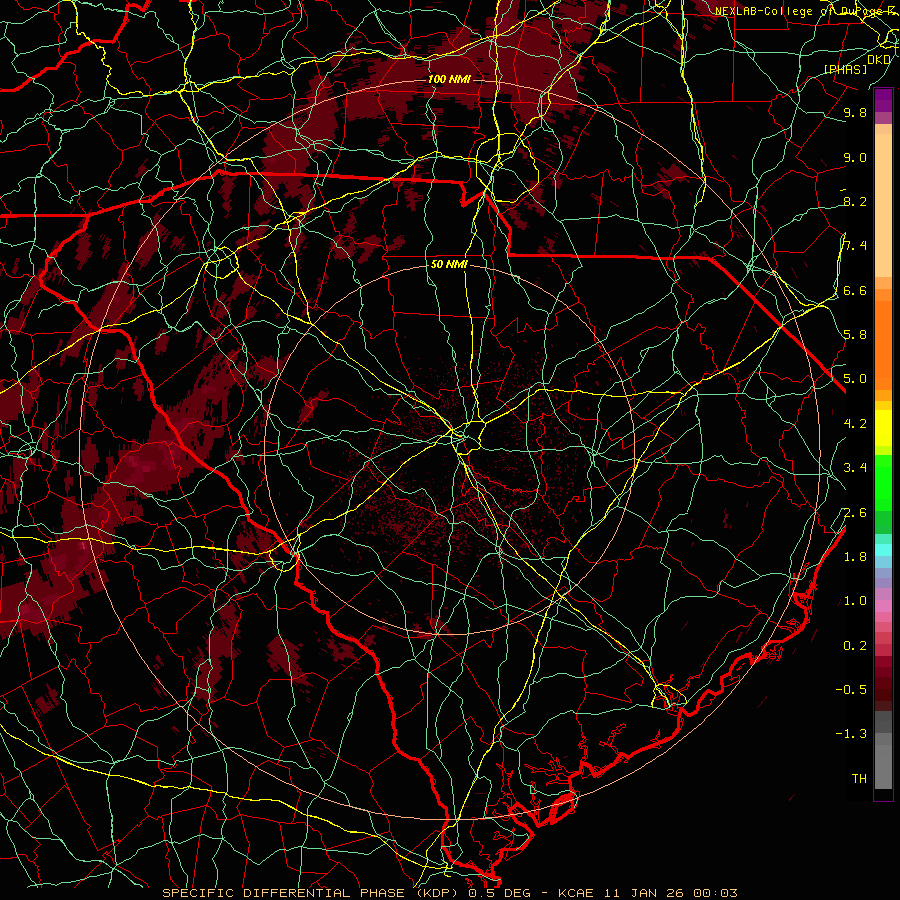Image resolution: width=900 pixels, height=900 pixels.
Task: Select the 0.2 legend value
Action: click(x=855, y=645)
